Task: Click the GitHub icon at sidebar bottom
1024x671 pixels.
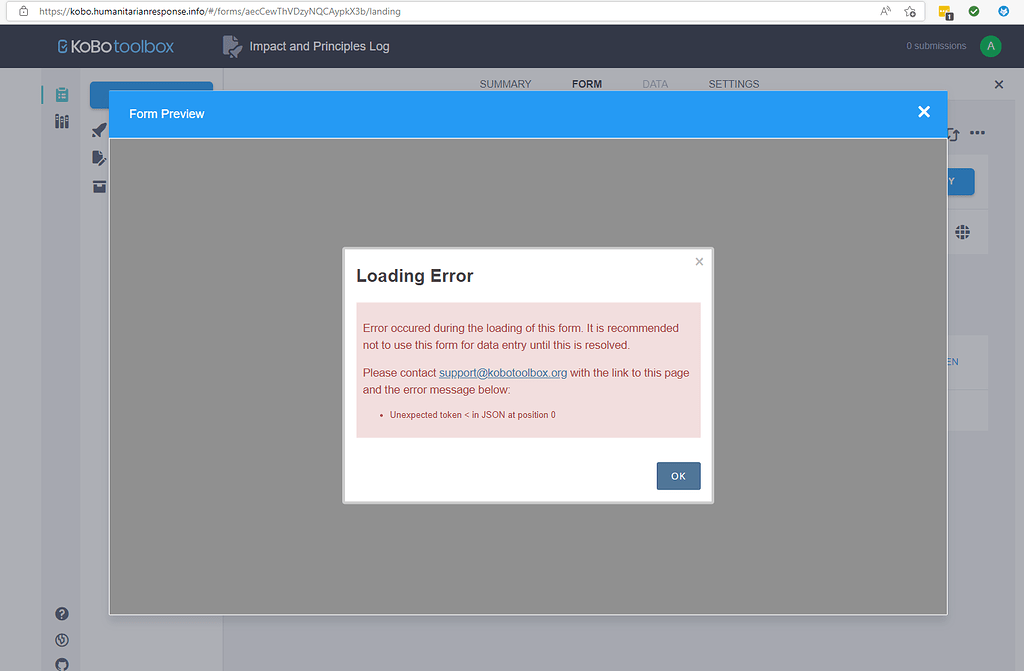Action: coord(61,663)
